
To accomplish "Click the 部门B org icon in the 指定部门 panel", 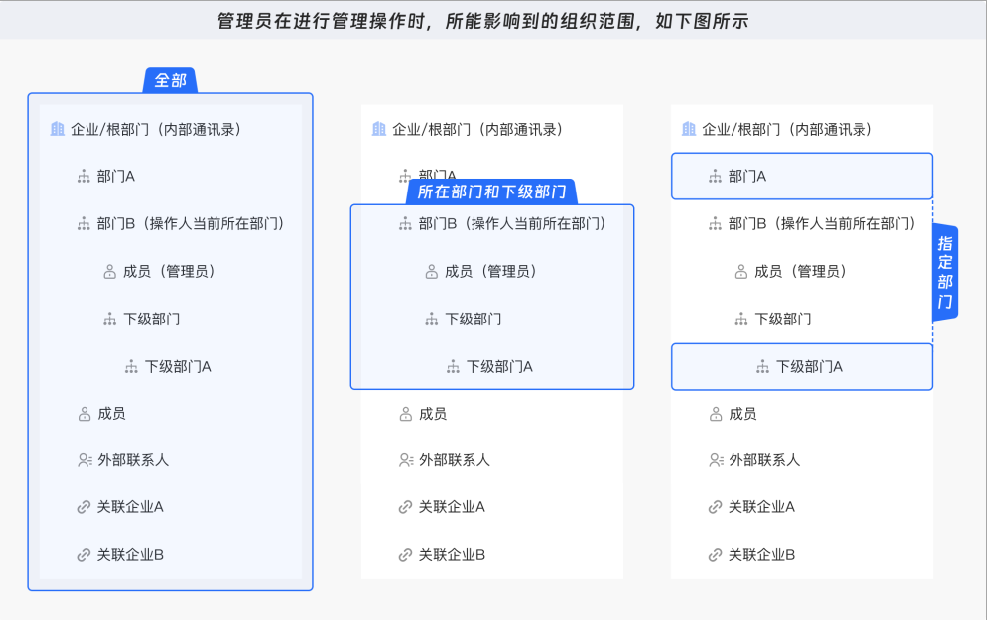I will pos(715,224).
